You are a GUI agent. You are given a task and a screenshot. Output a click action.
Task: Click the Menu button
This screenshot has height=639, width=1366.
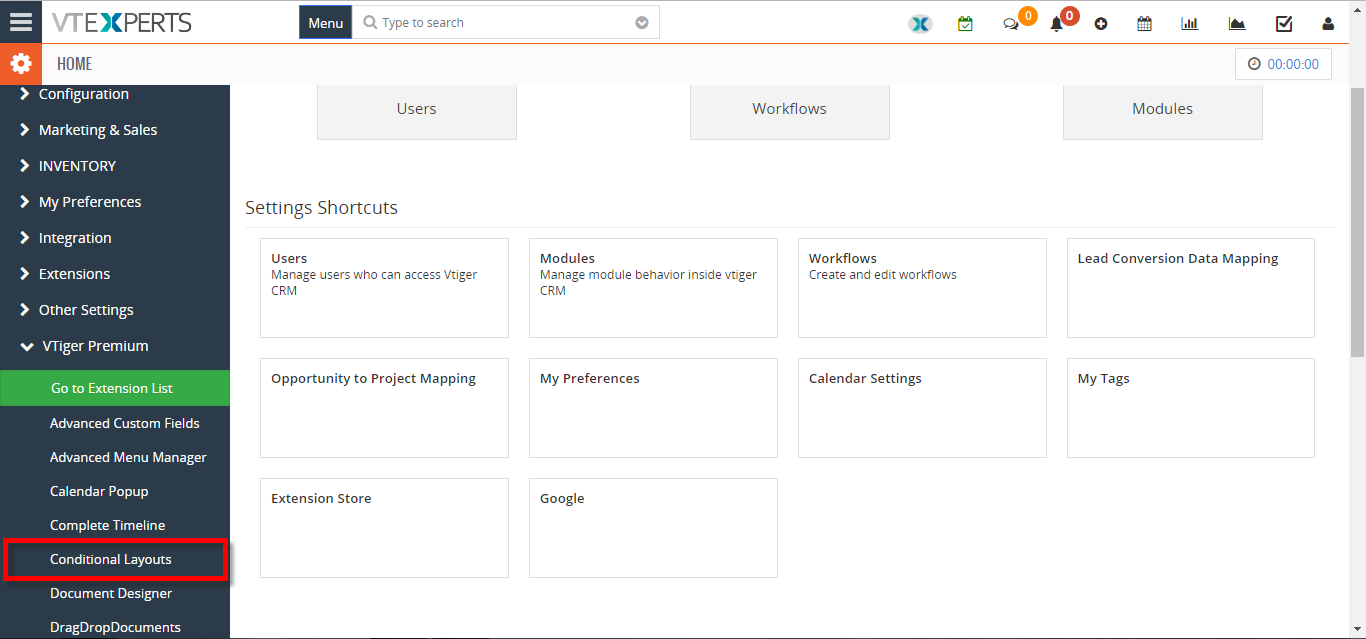tap(325, 23)
